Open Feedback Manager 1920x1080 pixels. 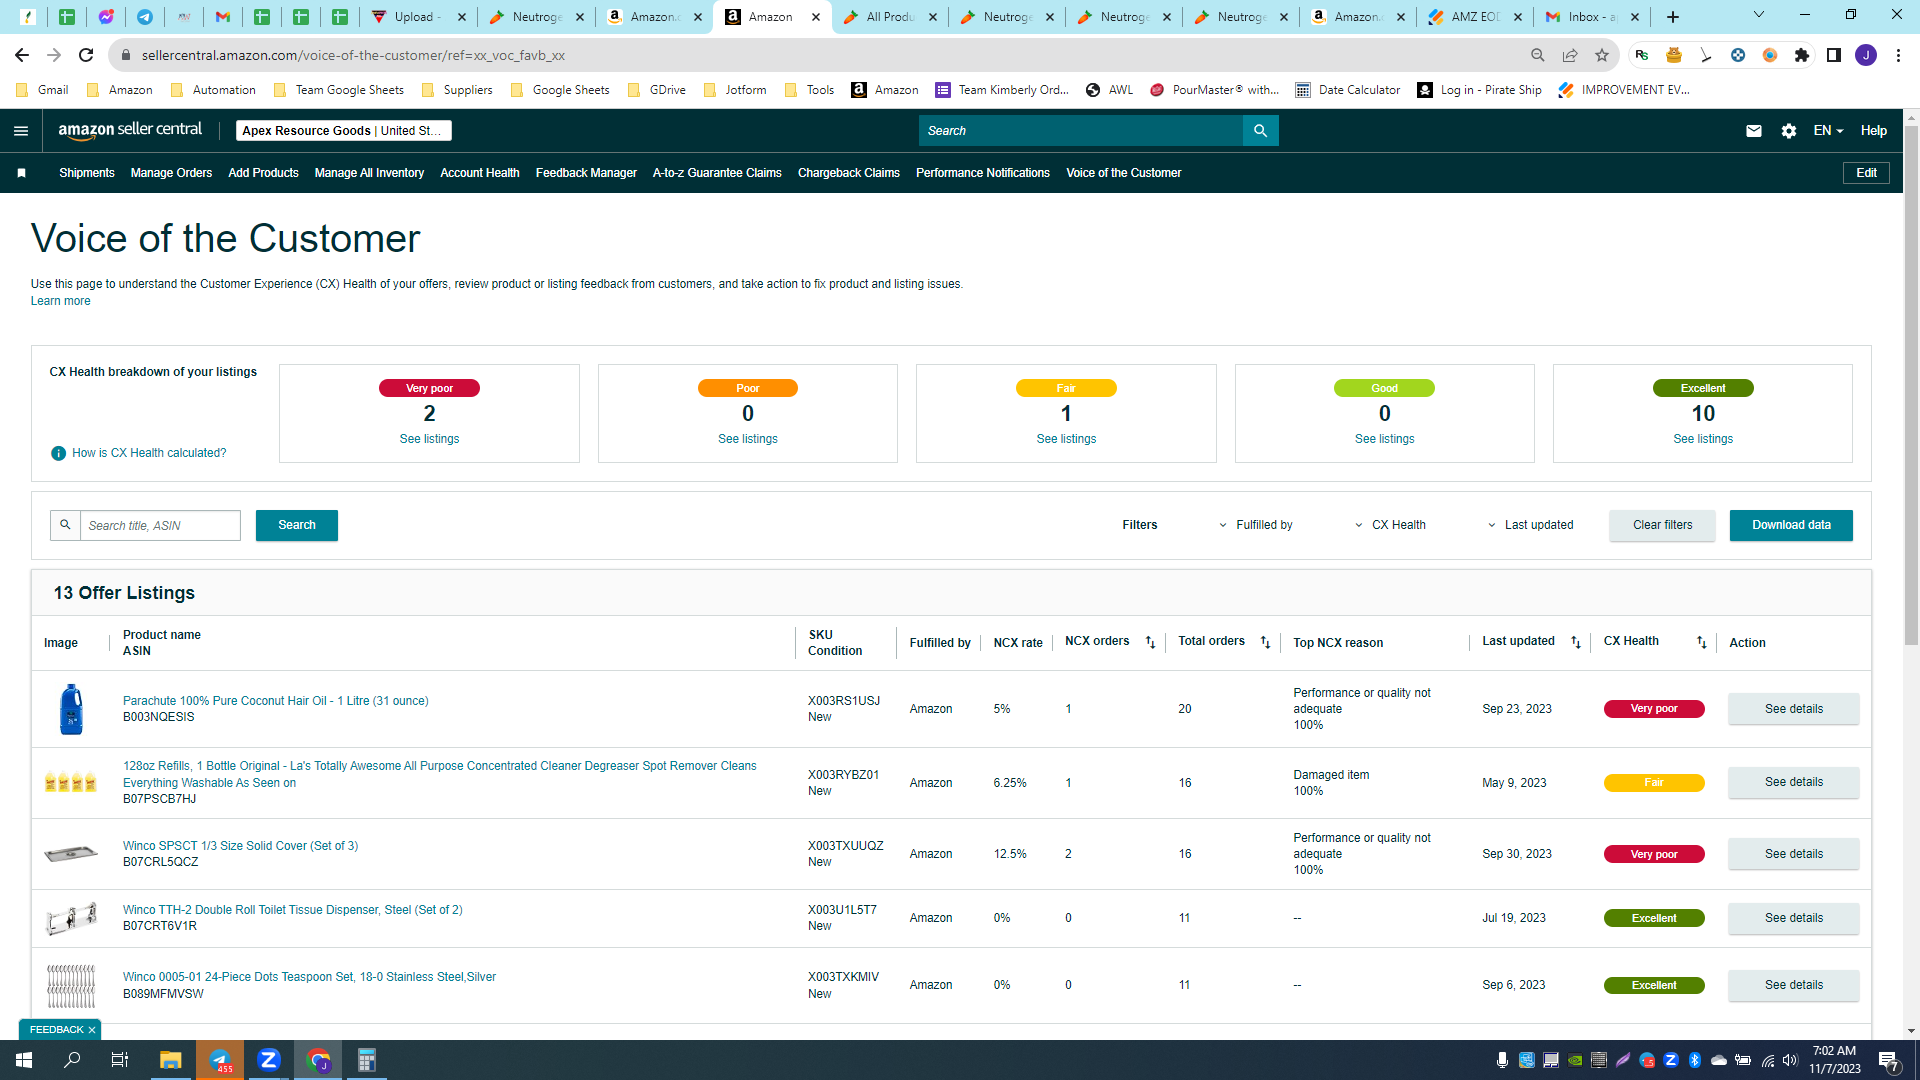point(586,173)
